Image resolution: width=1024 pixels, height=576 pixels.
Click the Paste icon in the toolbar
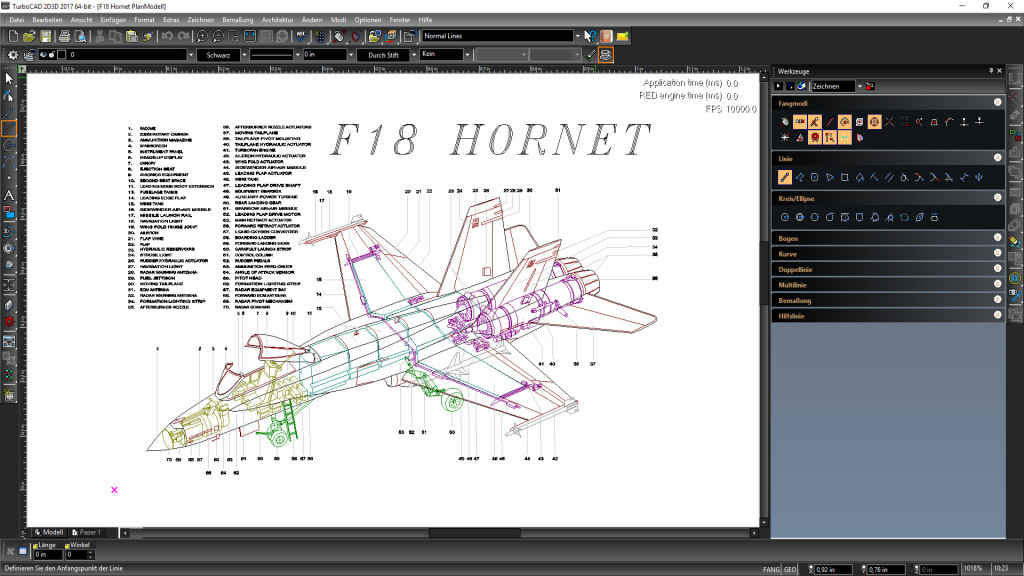(x=132, y=35)
